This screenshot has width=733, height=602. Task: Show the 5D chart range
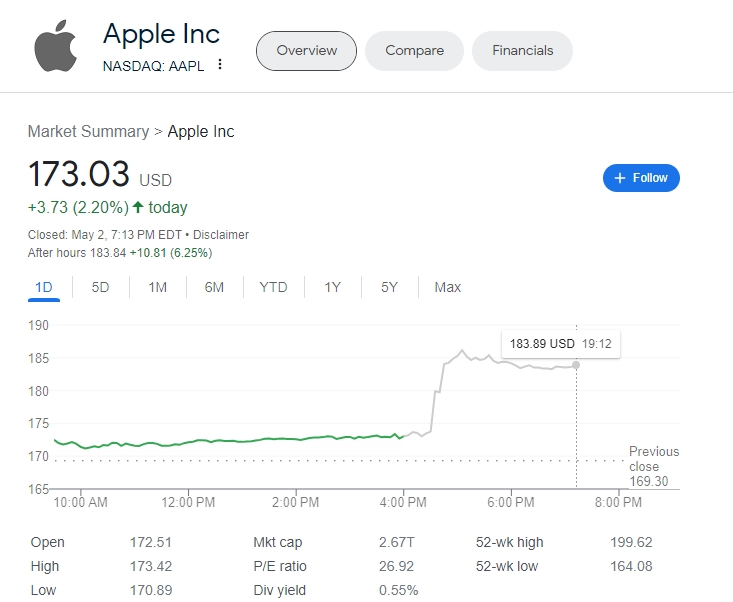(x=100, y=288)
